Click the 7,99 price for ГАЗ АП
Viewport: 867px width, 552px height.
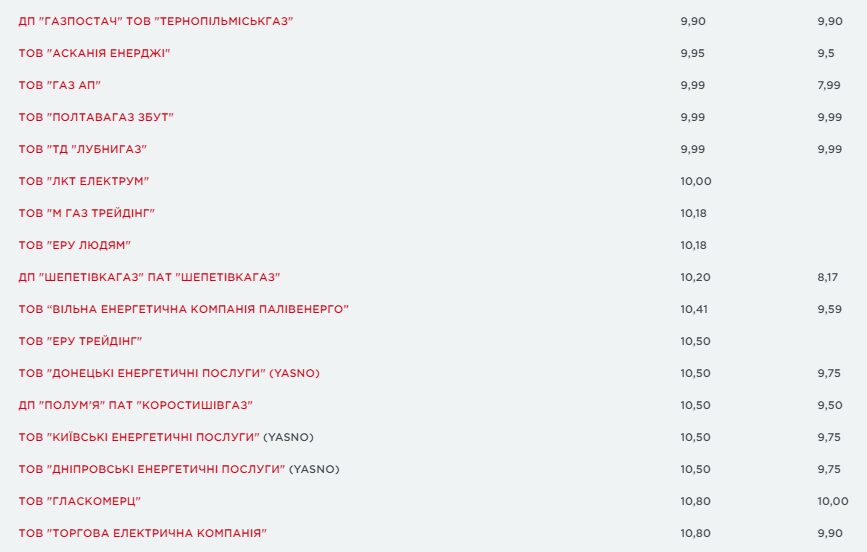click(829, 85)
